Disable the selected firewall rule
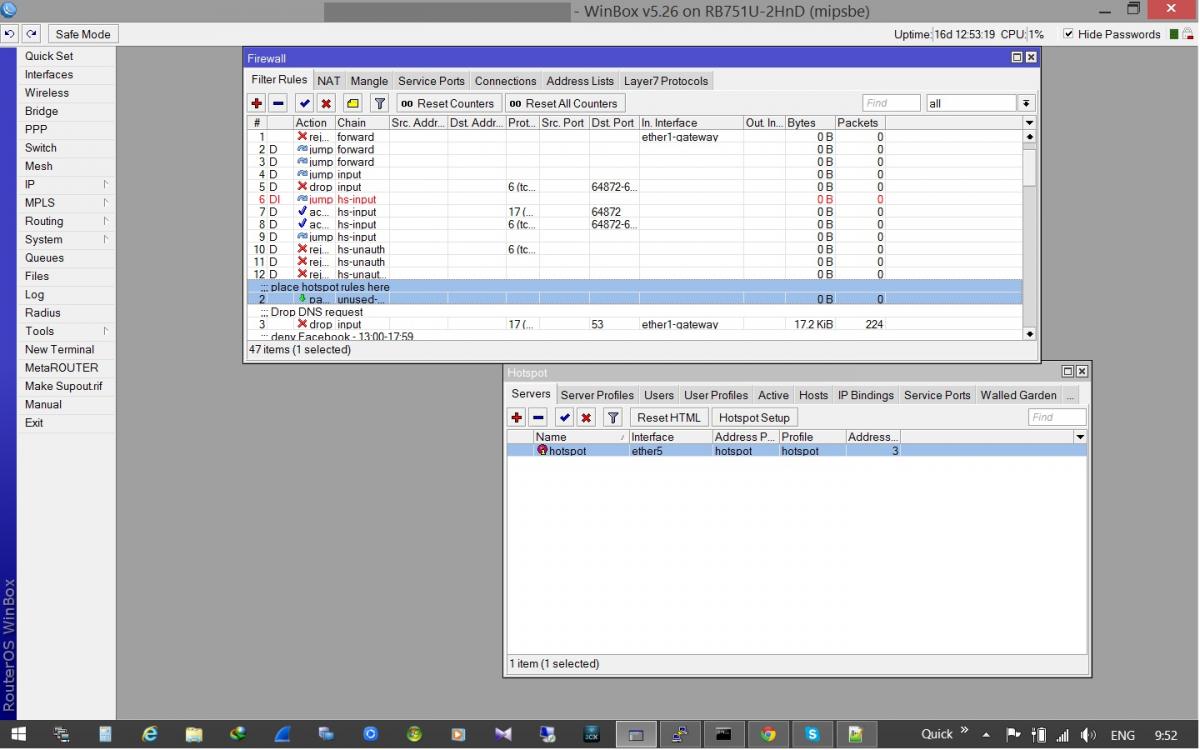This screenshot has height=750, width=1200. pyautogui.click(x=326, y=103)
